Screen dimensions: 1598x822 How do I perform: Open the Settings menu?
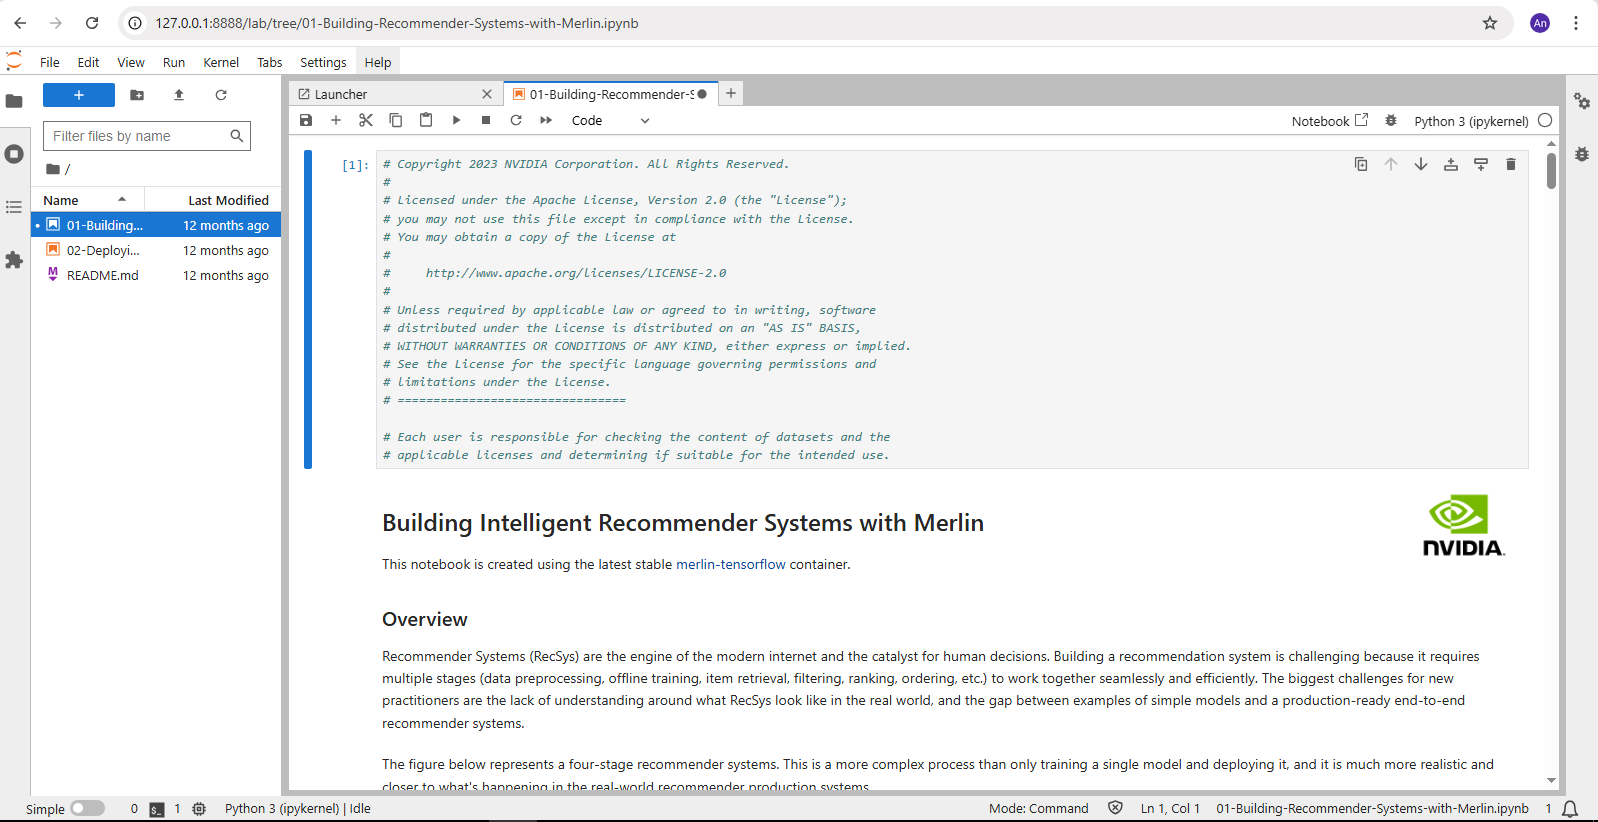323,62
